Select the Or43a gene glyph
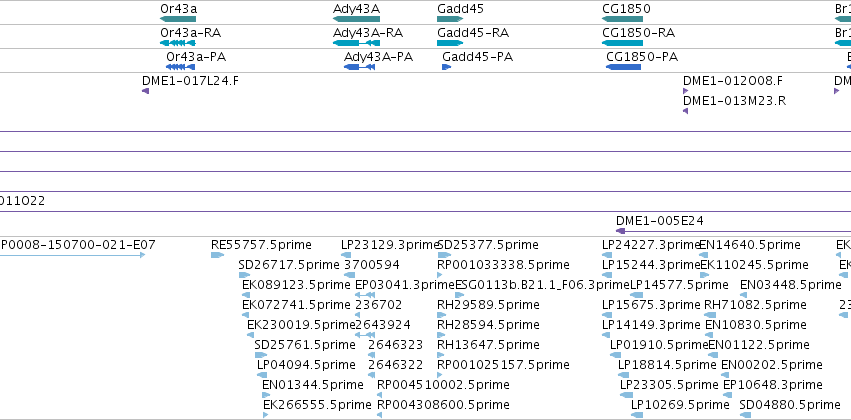851x420 pixels. tap(178, 19)
